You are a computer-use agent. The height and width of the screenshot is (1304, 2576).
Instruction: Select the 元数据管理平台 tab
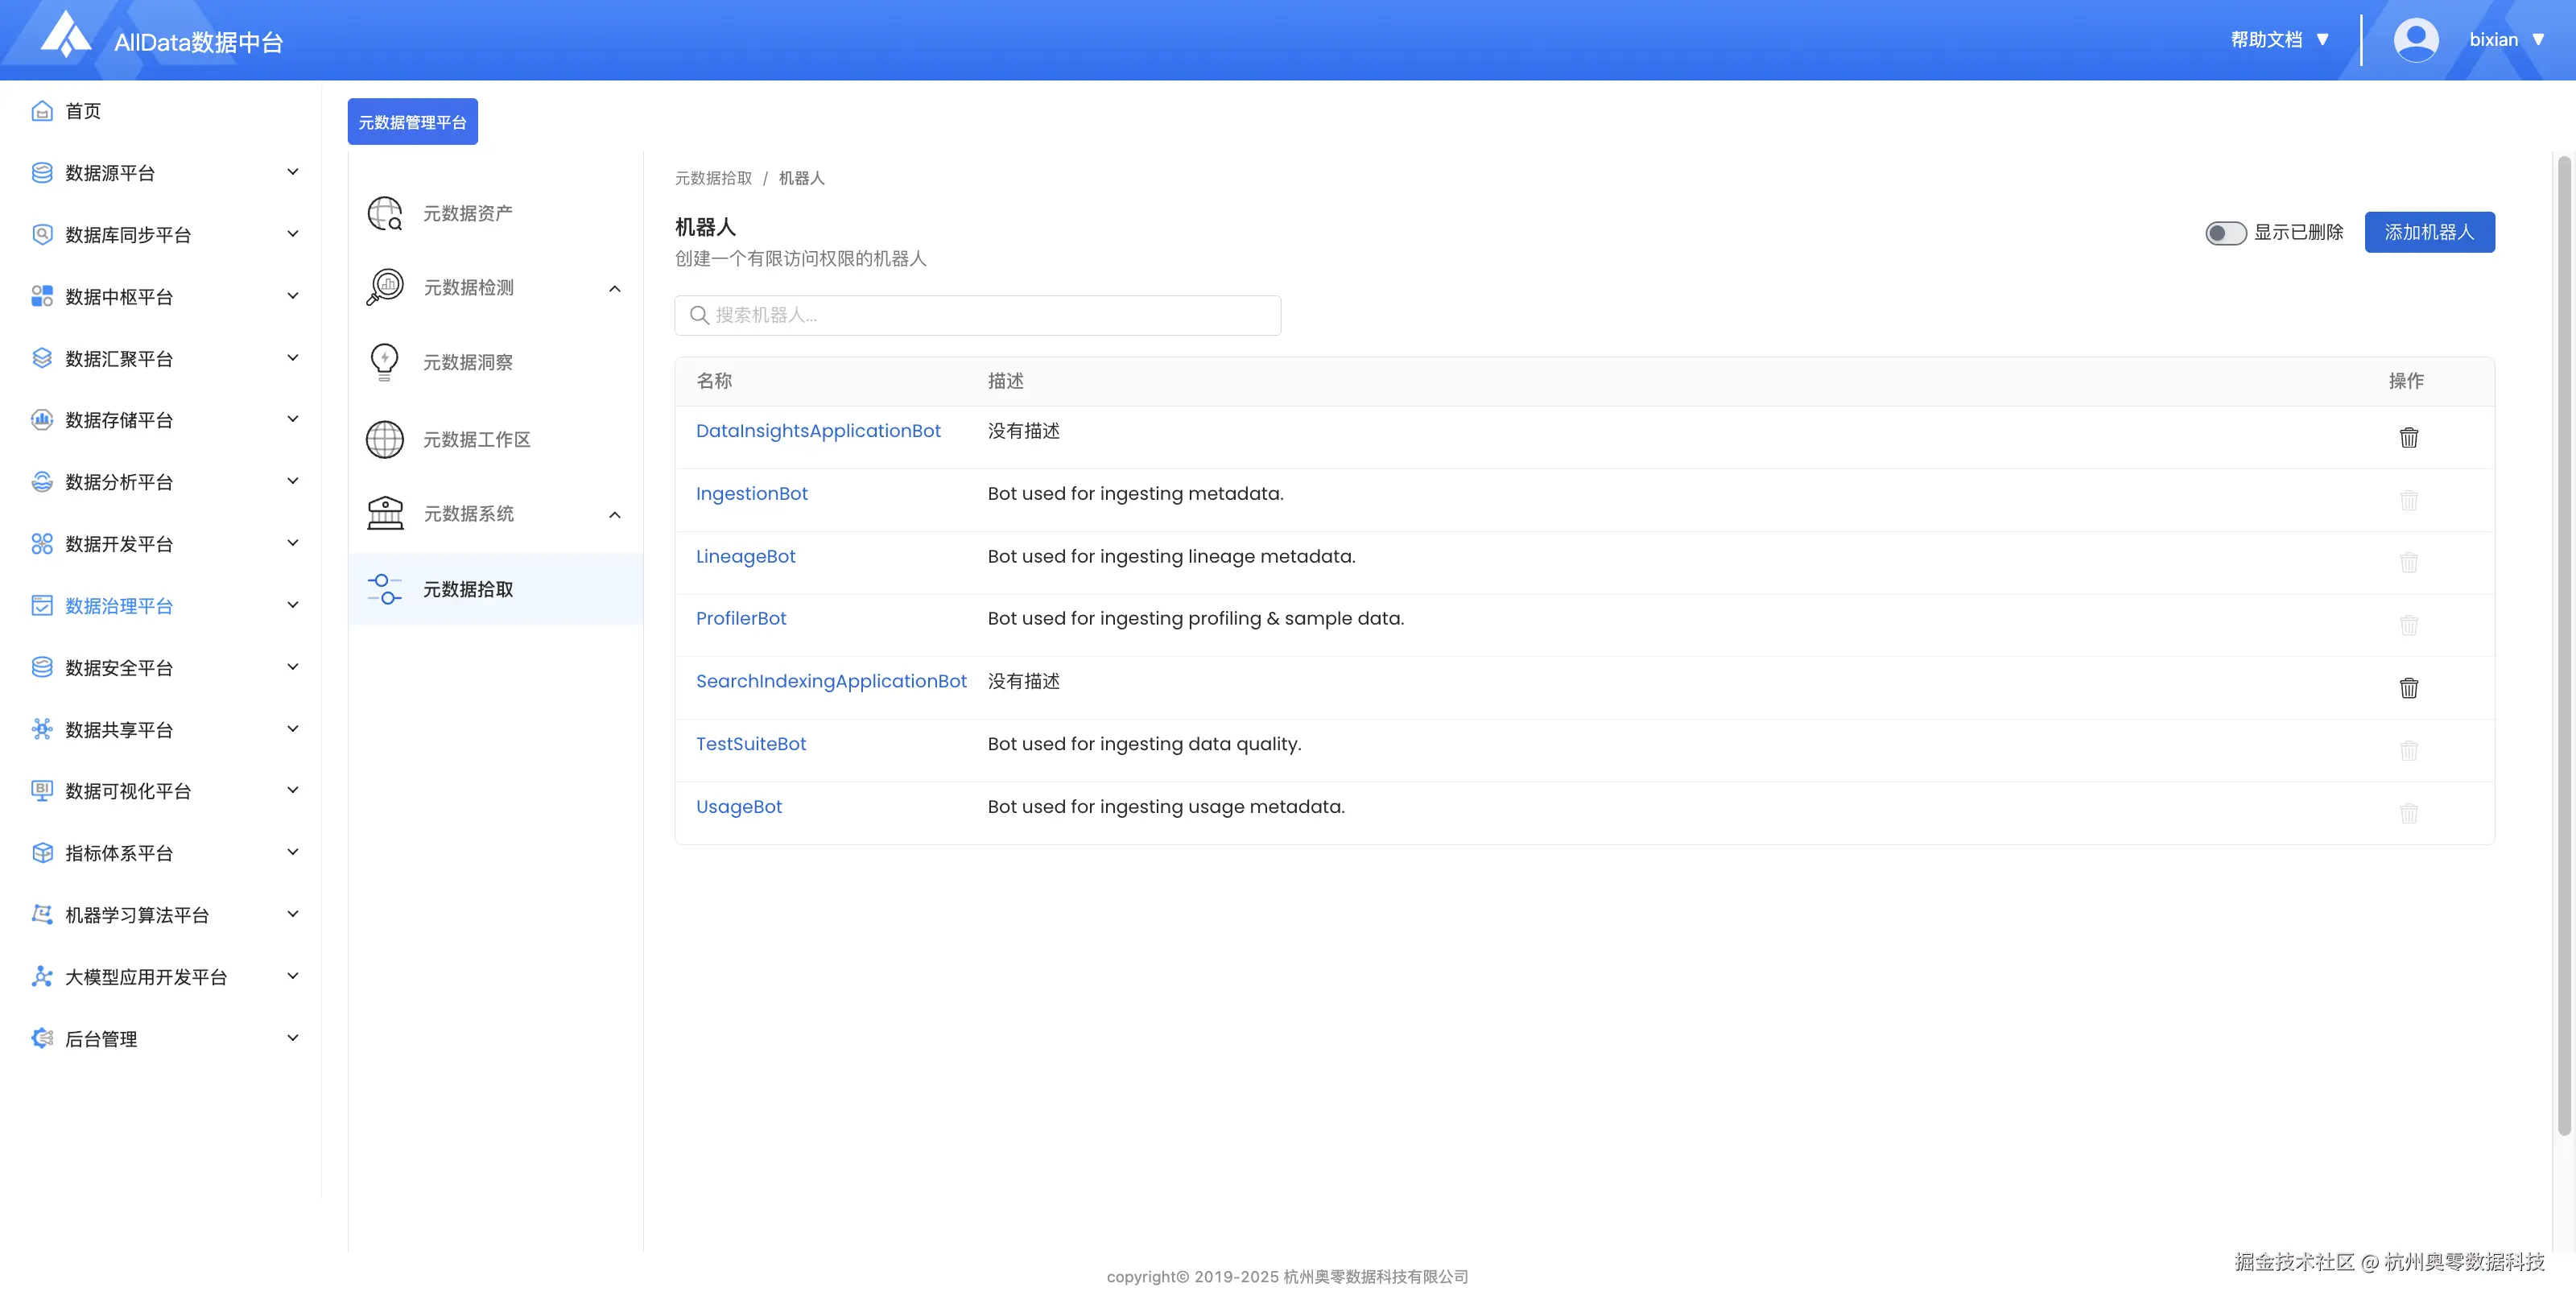point(412,122)
